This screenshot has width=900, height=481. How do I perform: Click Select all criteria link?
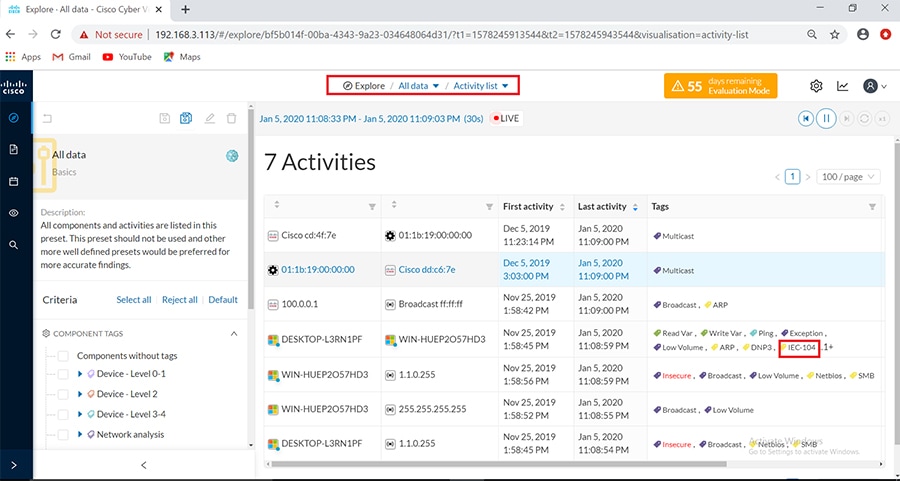[x=134, y=300]
